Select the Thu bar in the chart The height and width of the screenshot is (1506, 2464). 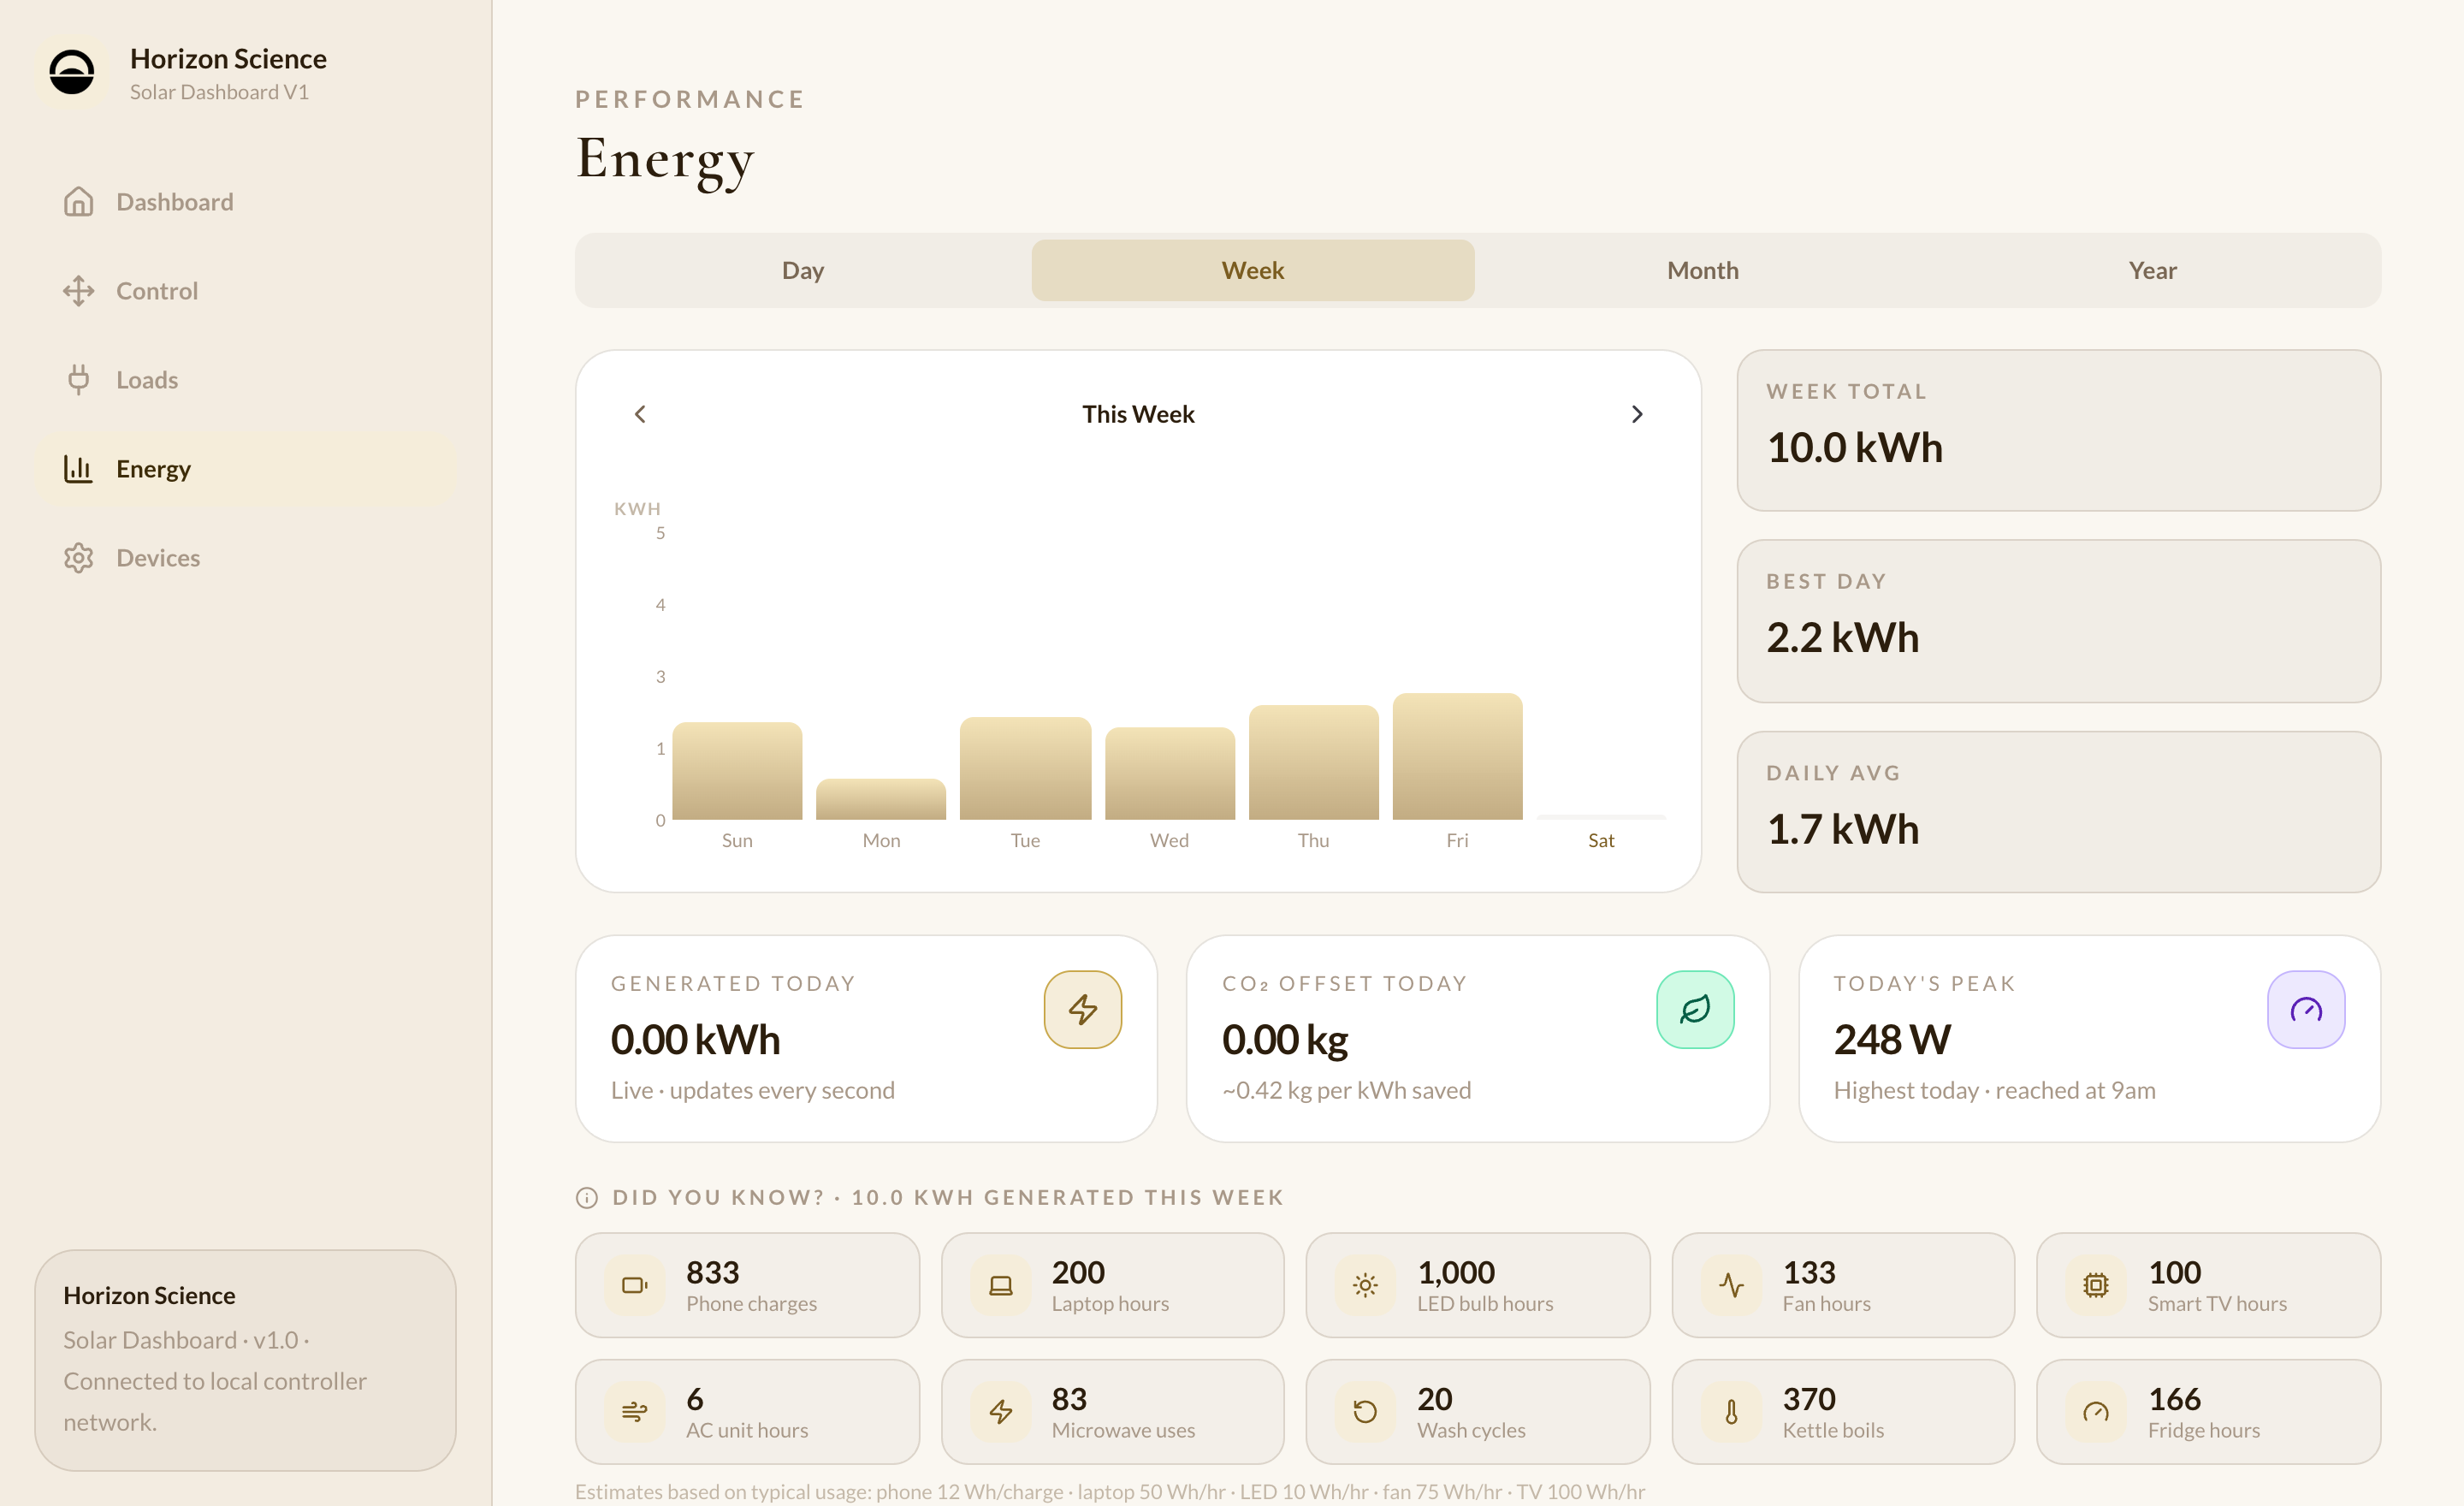1314,762
